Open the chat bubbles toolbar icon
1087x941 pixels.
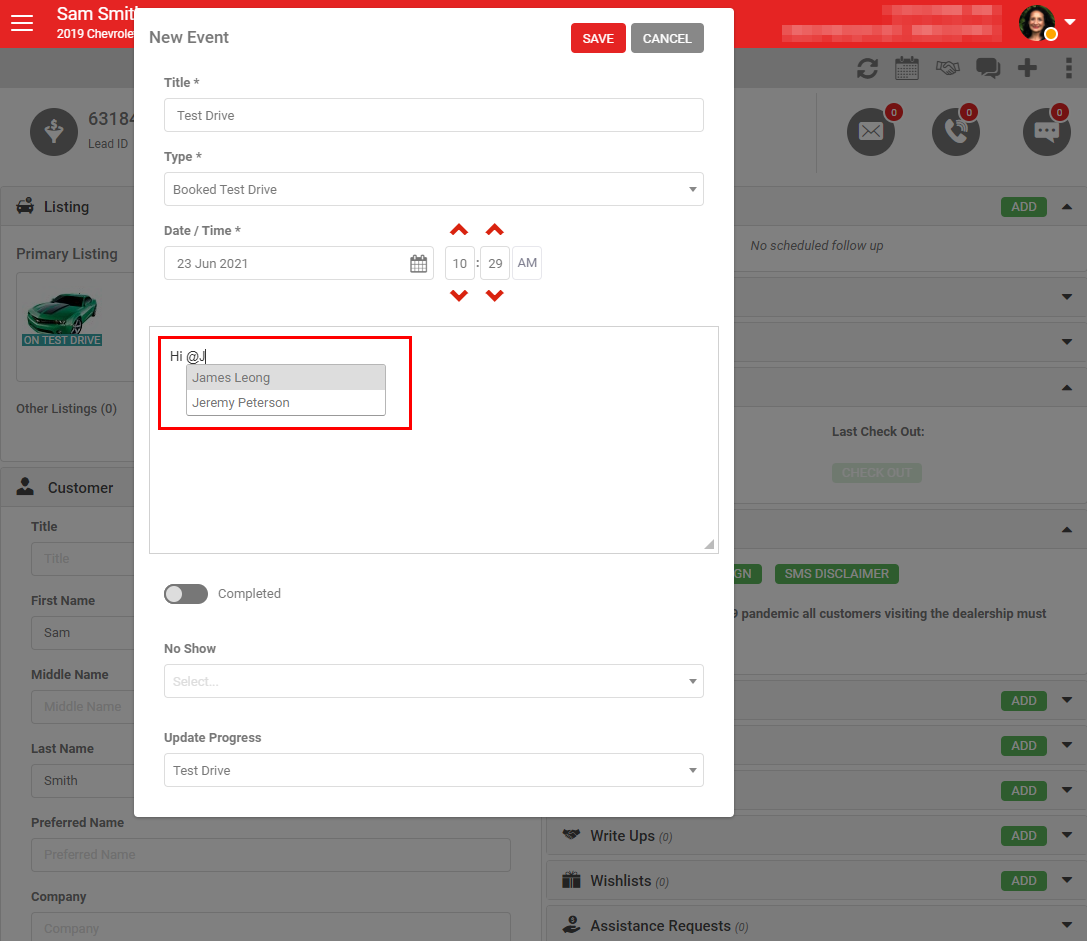(988, 68)
